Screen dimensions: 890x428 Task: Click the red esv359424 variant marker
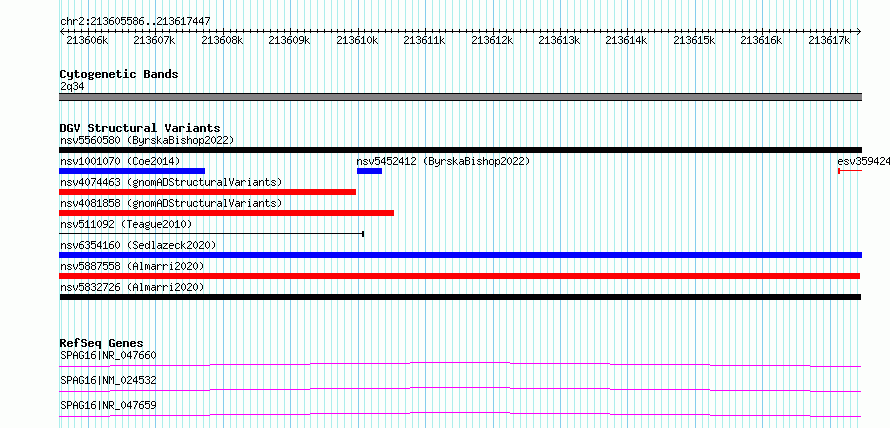pyautogui.click(x=850, y=171)
